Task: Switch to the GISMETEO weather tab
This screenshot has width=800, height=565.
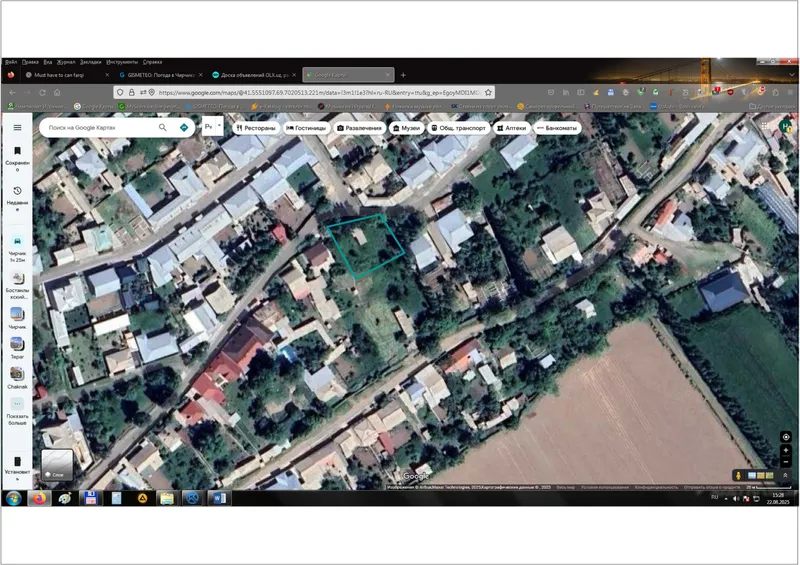Action: coord(161,75)
